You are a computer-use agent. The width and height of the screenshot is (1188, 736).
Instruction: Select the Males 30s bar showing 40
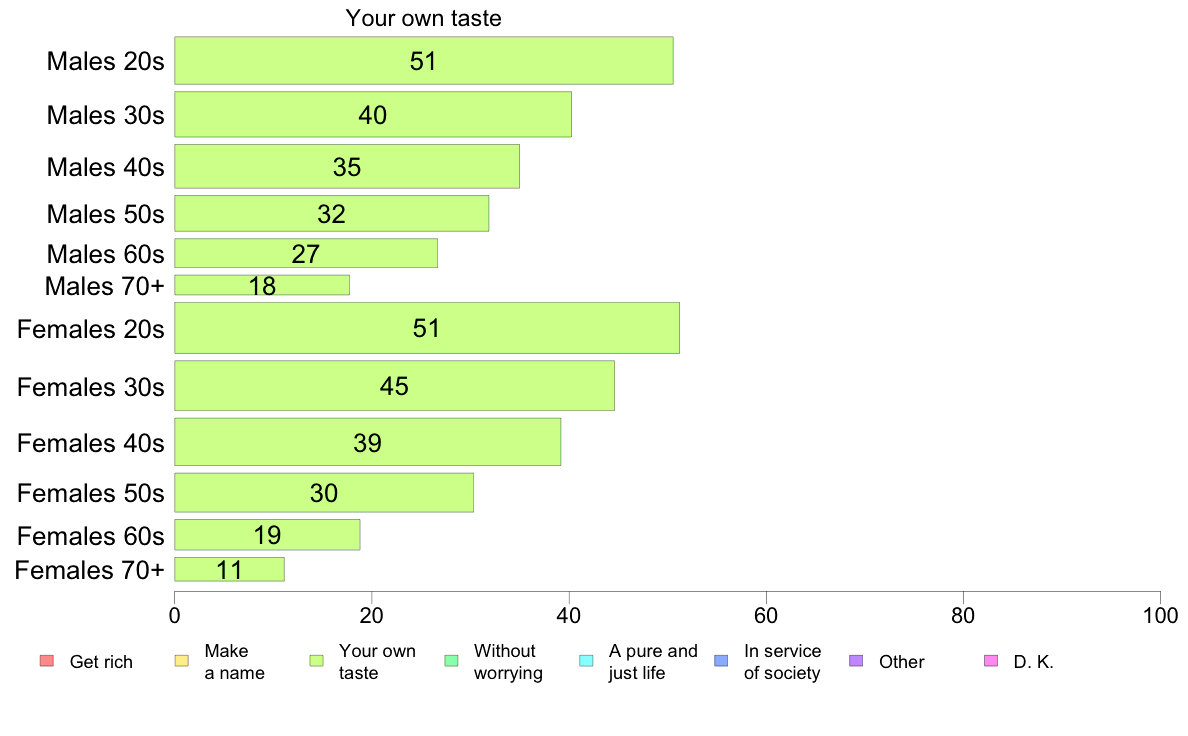click(x=373, y=114)
